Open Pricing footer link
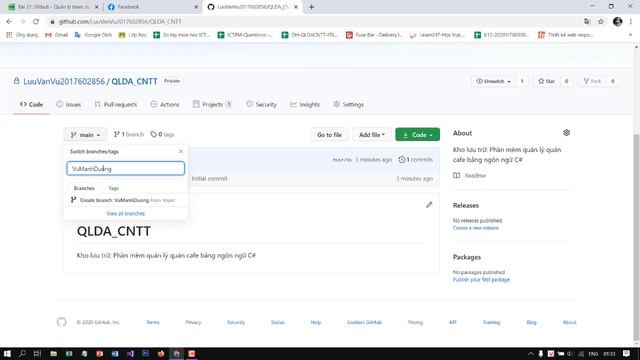 click(x=415, y=322)
